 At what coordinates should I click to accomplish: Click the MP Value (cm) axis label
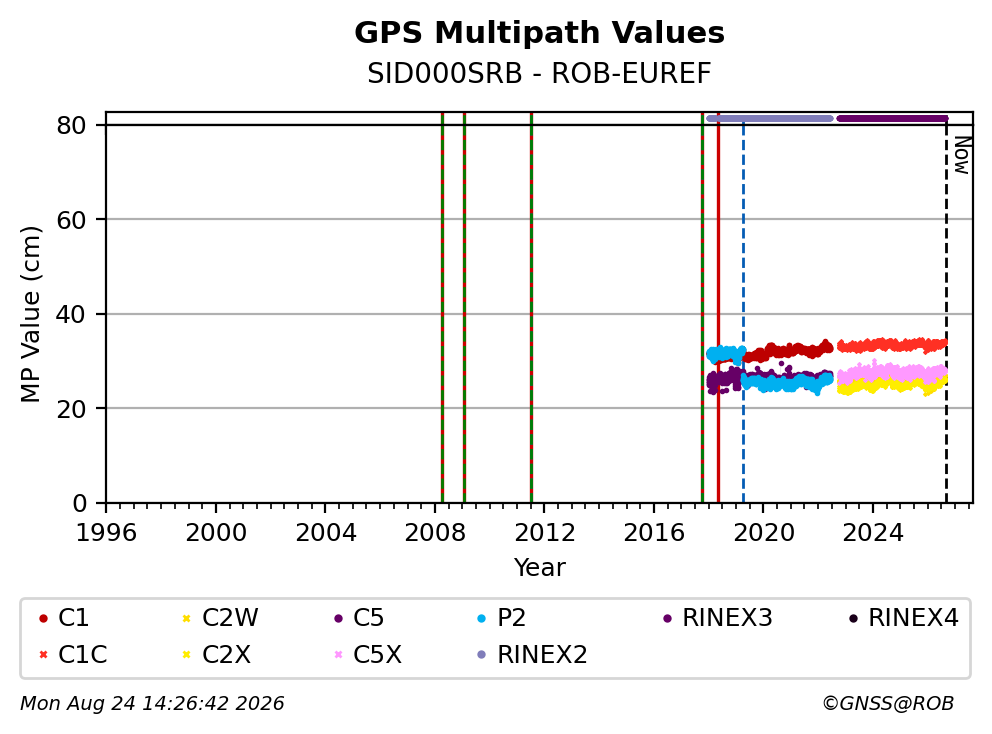30,314
